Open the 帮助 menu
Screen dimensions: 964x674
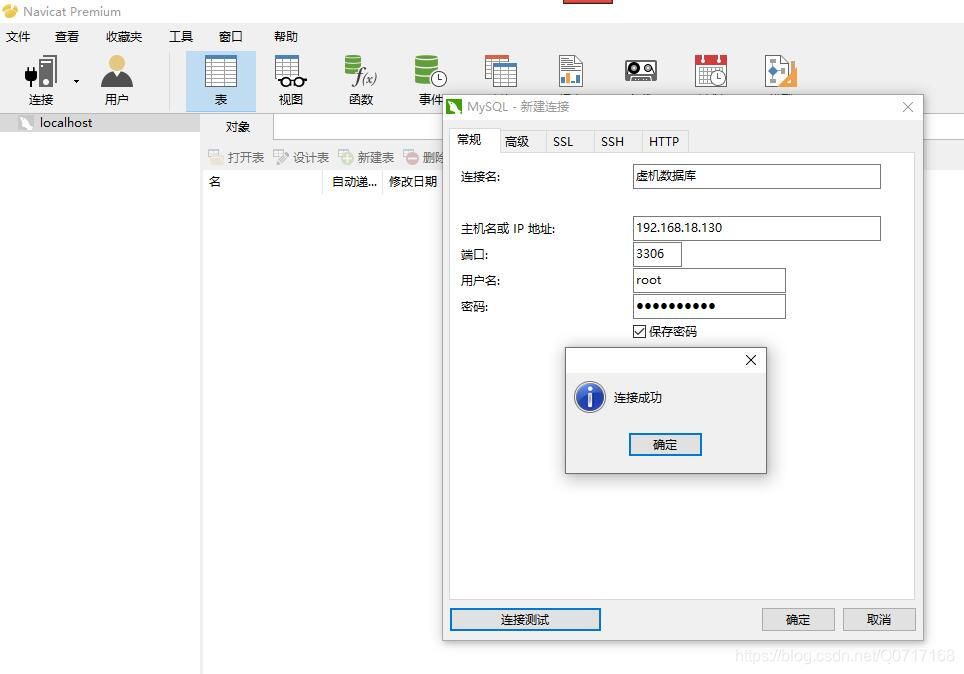285,37
